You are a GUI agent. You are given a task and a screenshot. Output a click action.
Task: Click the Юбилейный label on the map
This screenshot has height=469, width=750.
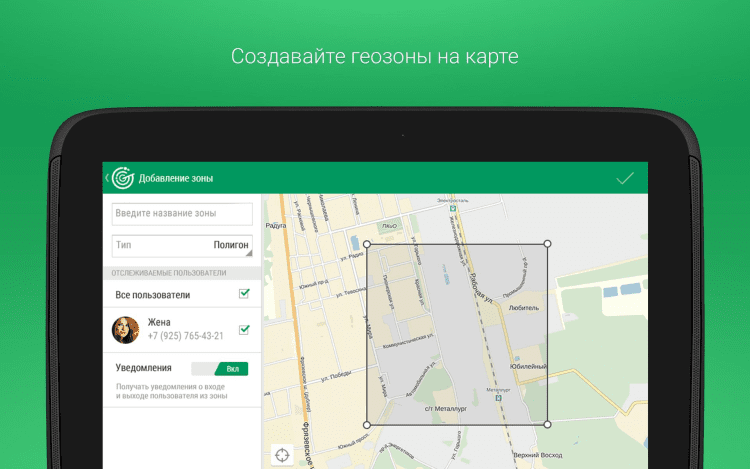(528, 366)
